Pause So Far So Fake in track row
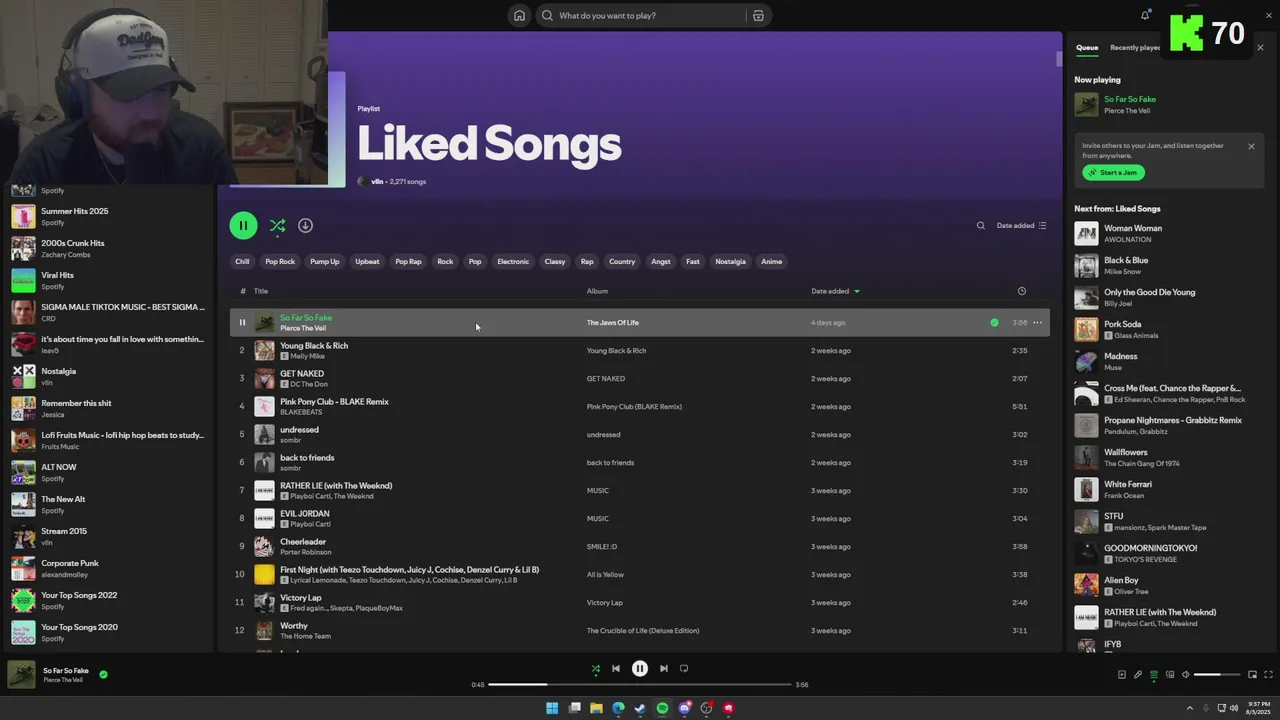The height and width of the screenshot is (720, 1280). 242,322
